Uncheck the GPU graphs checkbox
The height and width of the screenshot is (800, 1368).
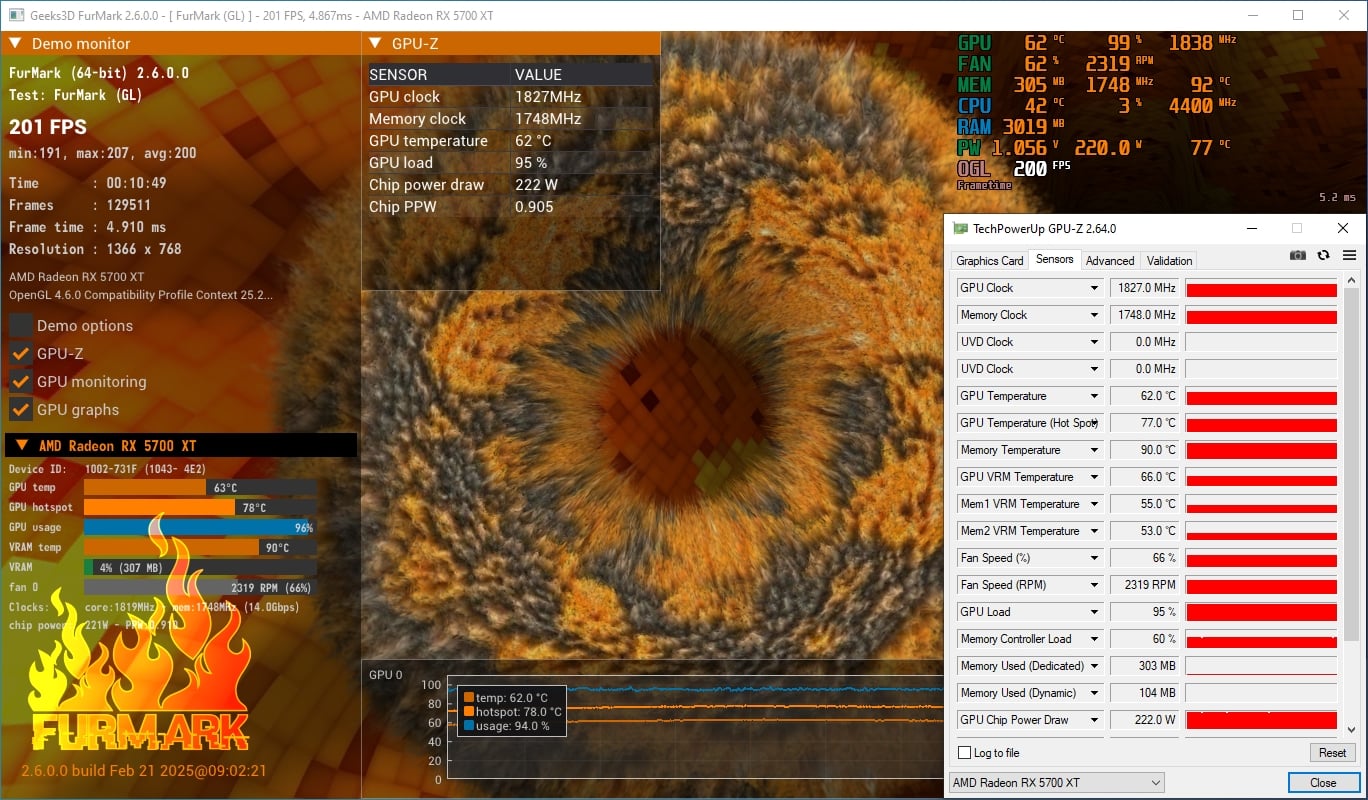coord(20,409)
